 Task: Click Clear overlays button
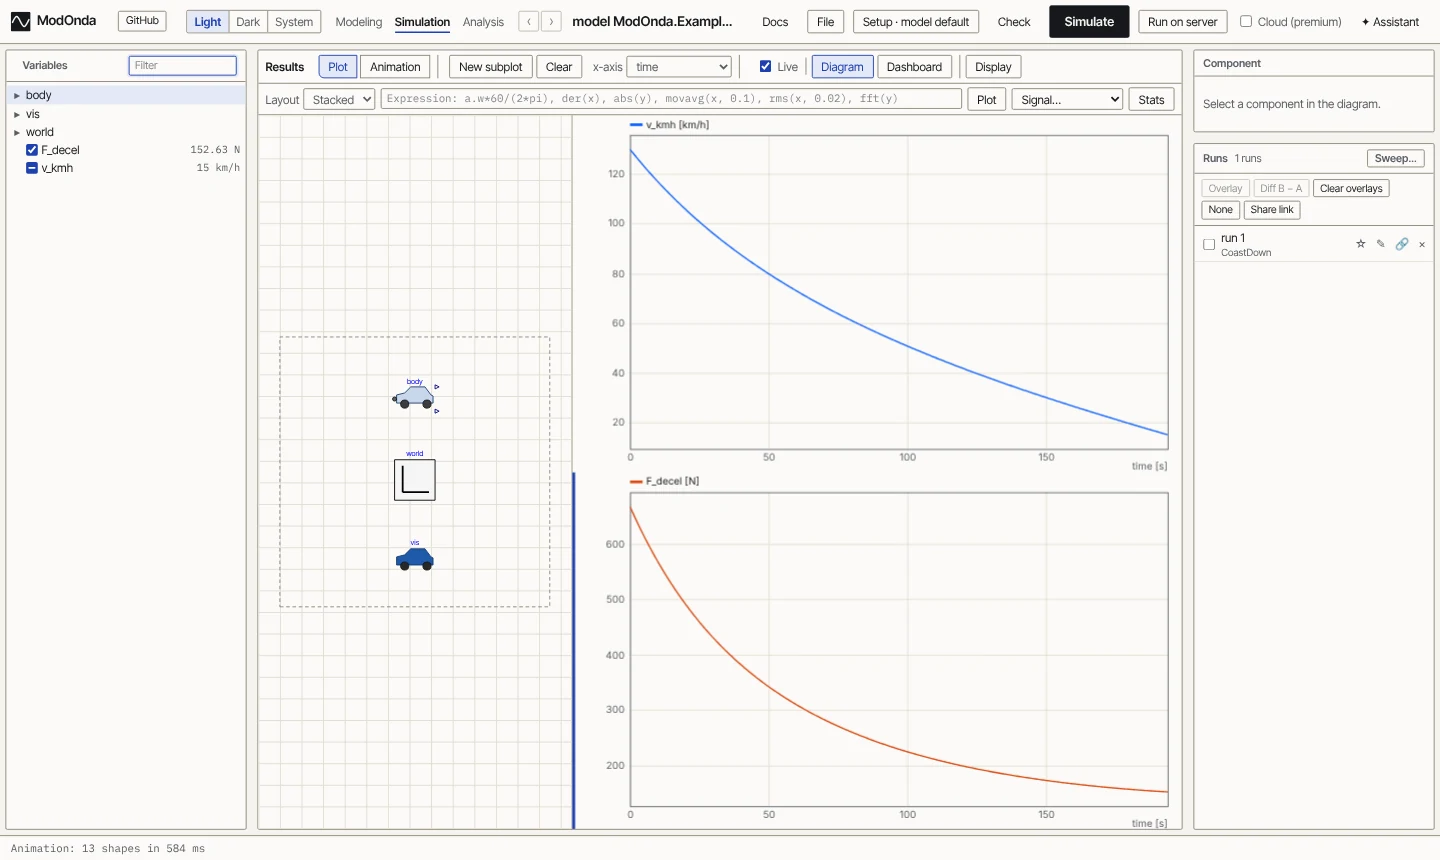point(1351,188)
